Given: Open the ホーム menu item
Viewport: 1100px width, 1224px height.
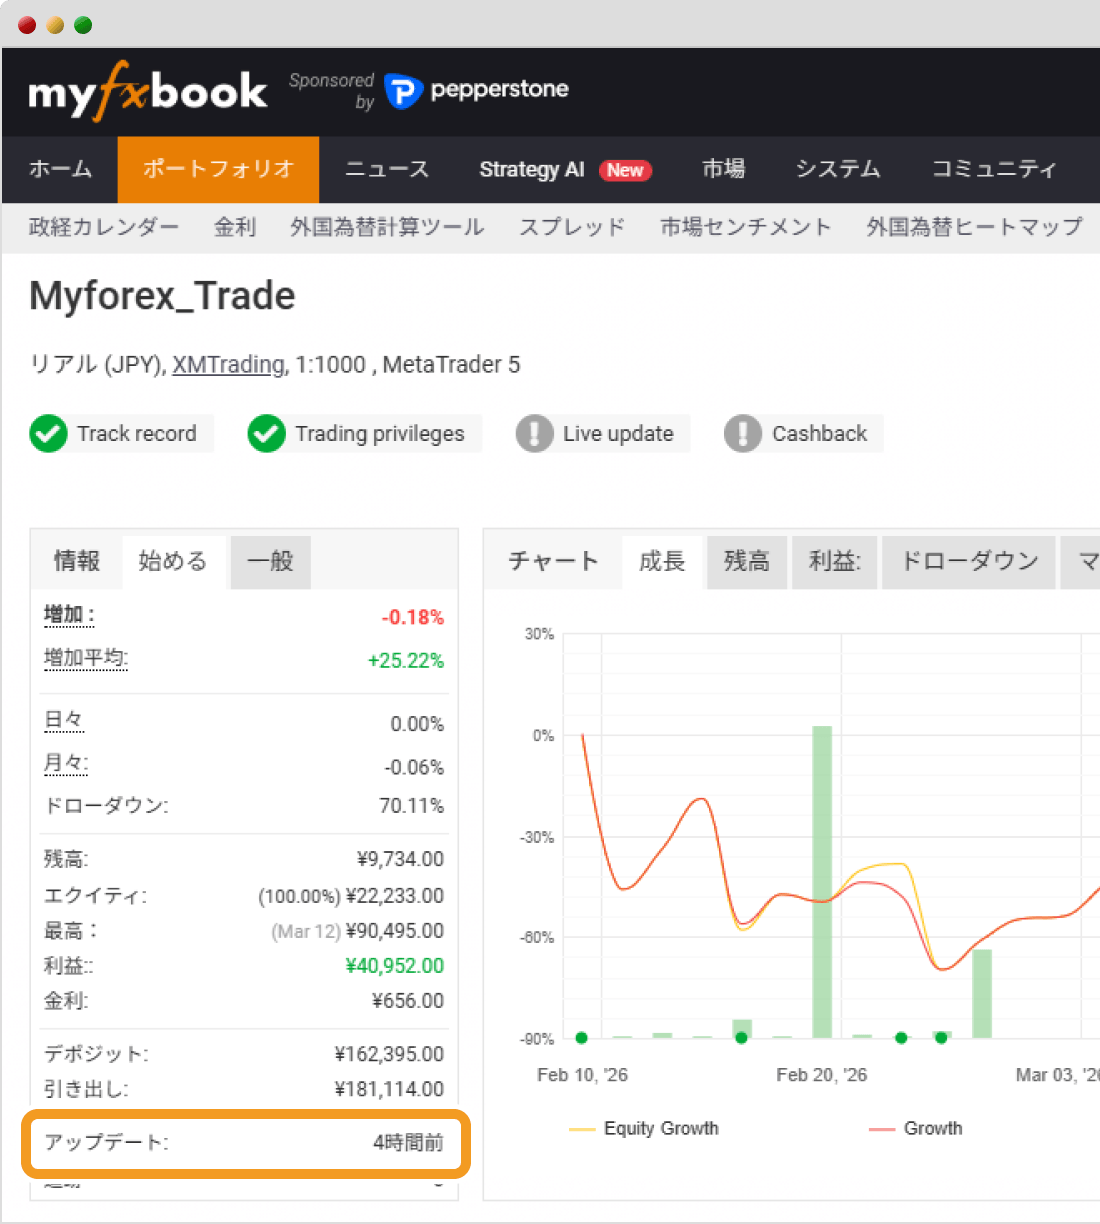Looking at the screenshot, I should click(x=60, y=169).
